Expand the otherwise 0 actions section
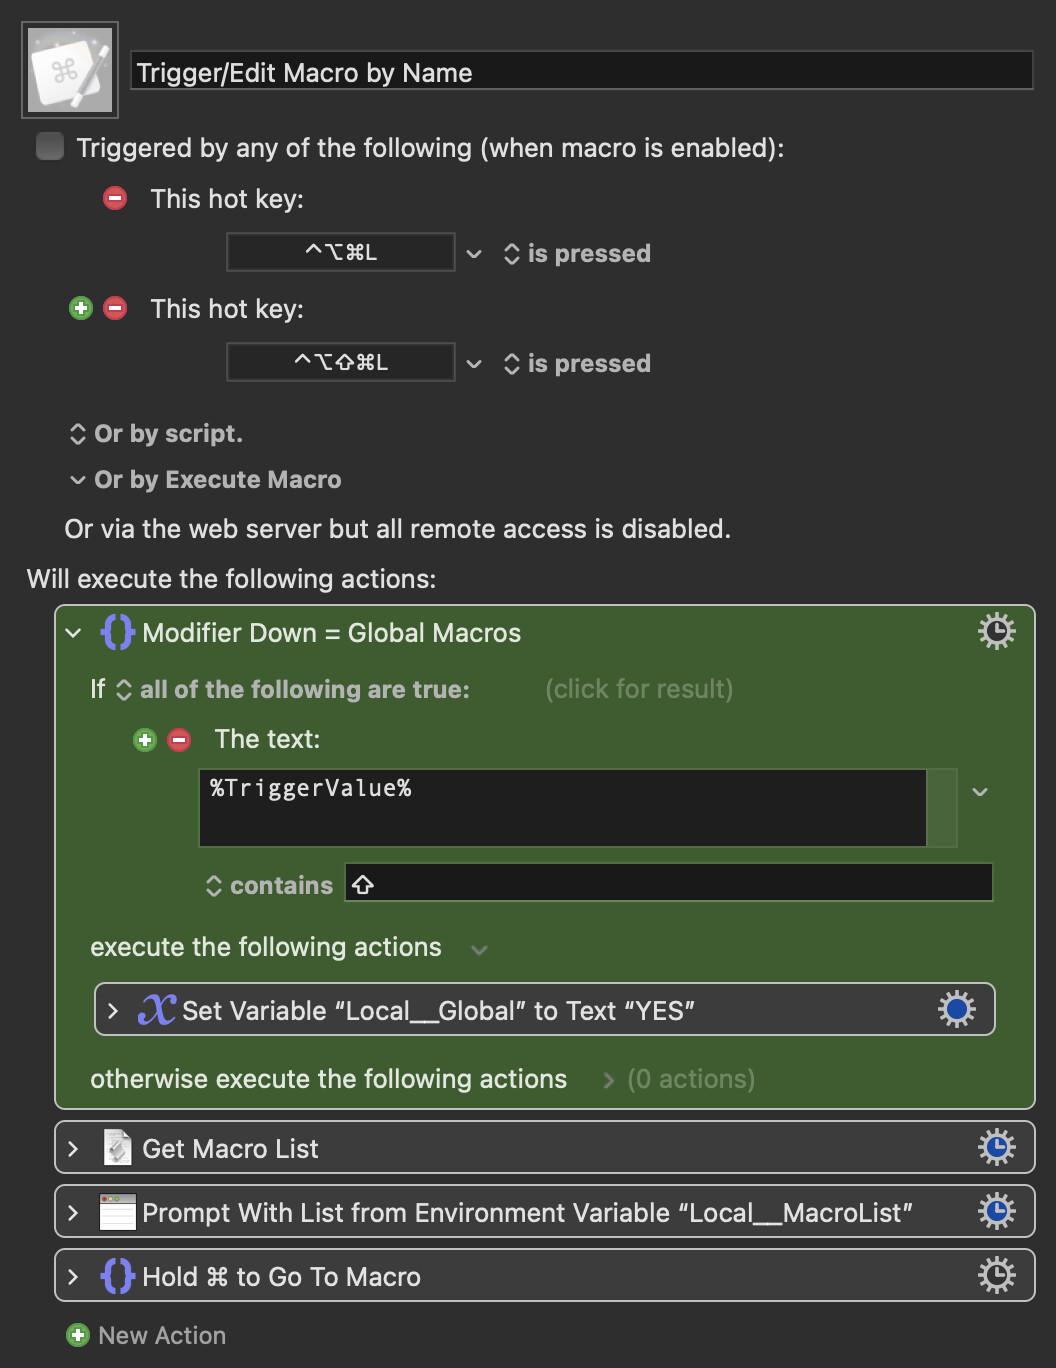 click(608, 1080)
